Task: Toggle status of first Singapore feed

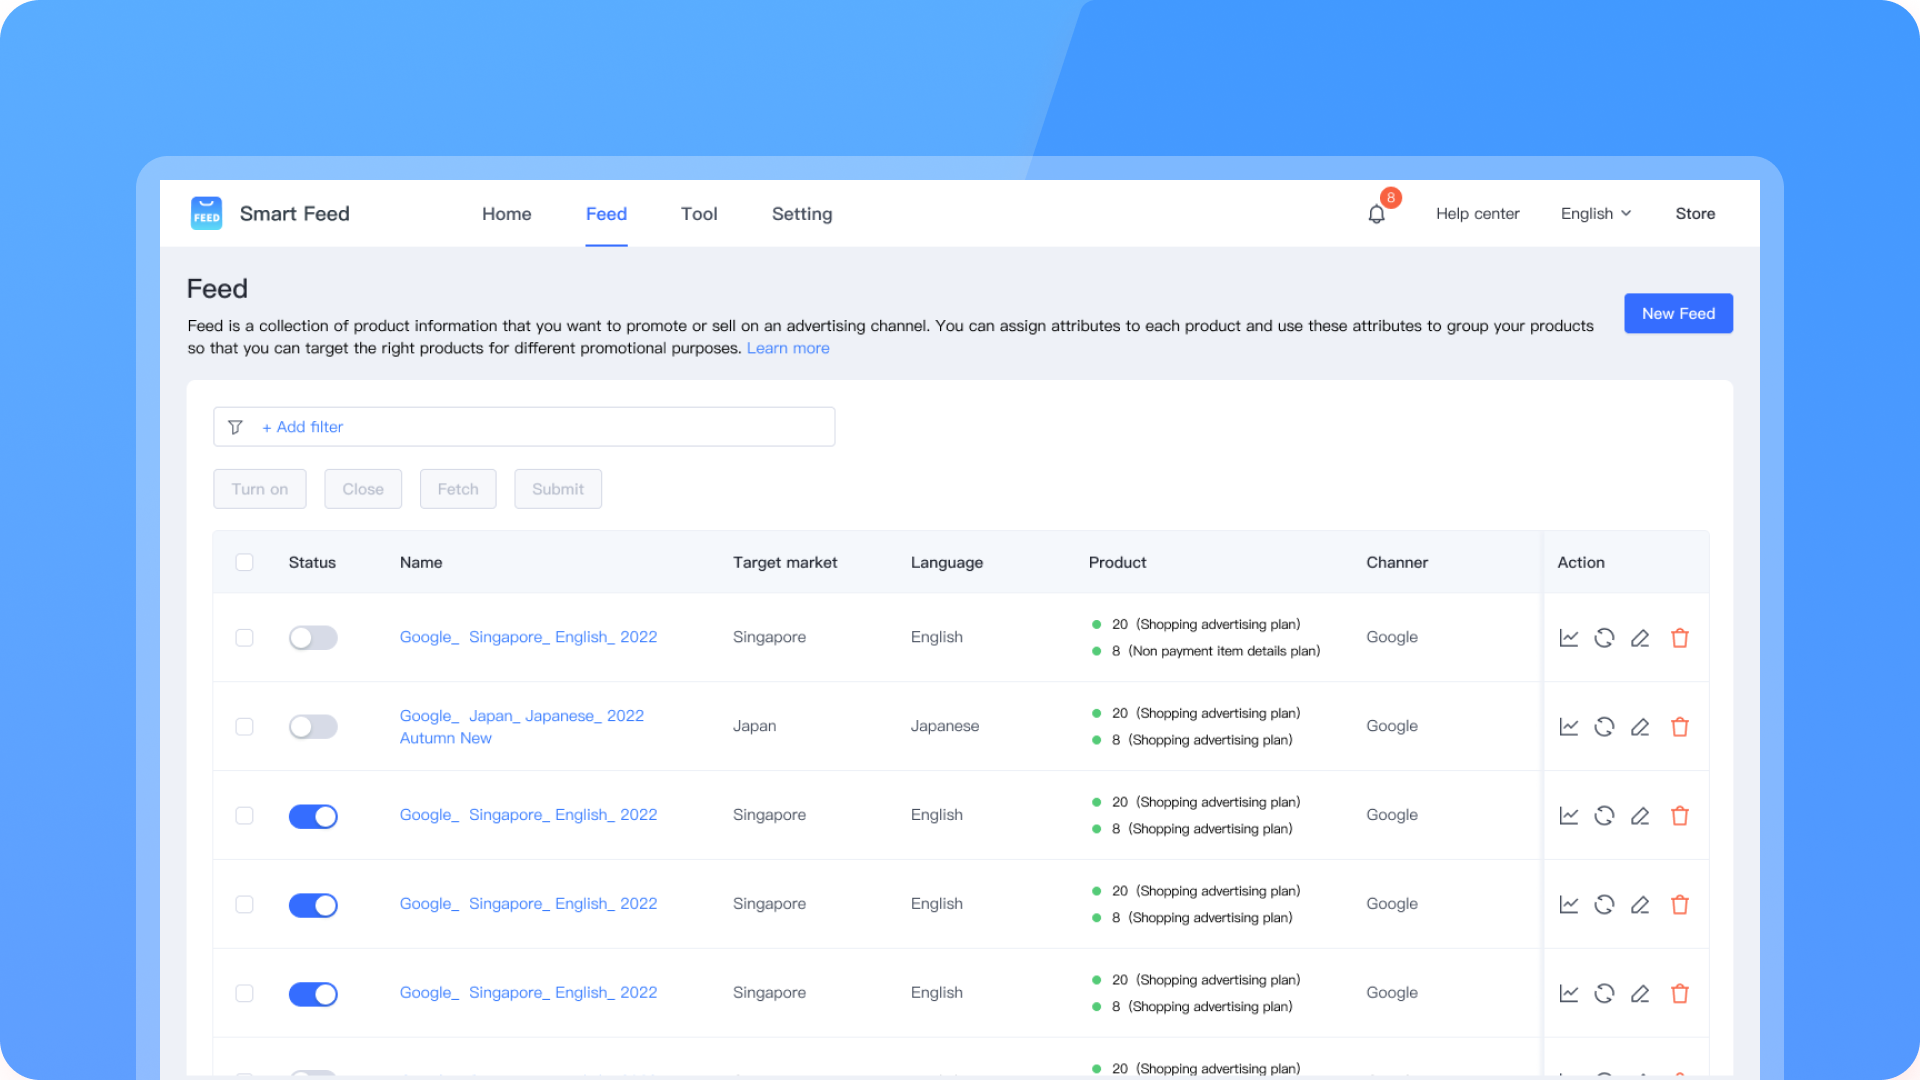Action: point(313,638)
